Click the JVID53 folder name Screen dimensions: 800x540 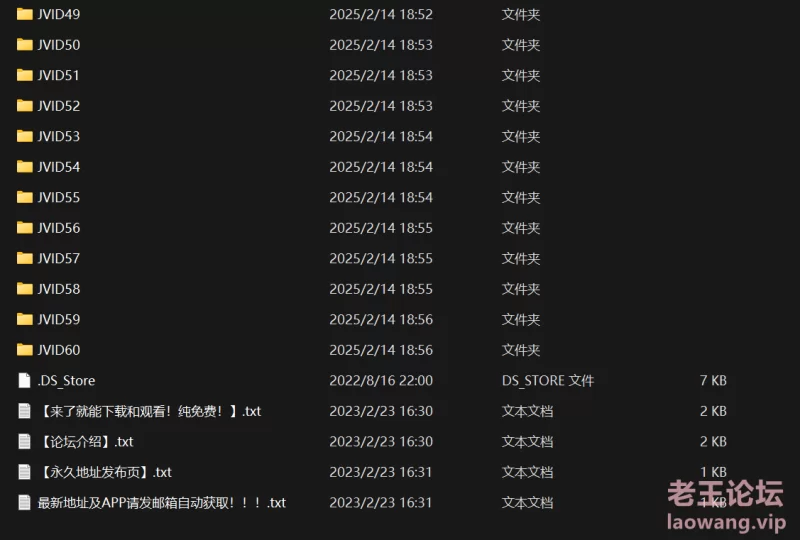tap(59, 136)
